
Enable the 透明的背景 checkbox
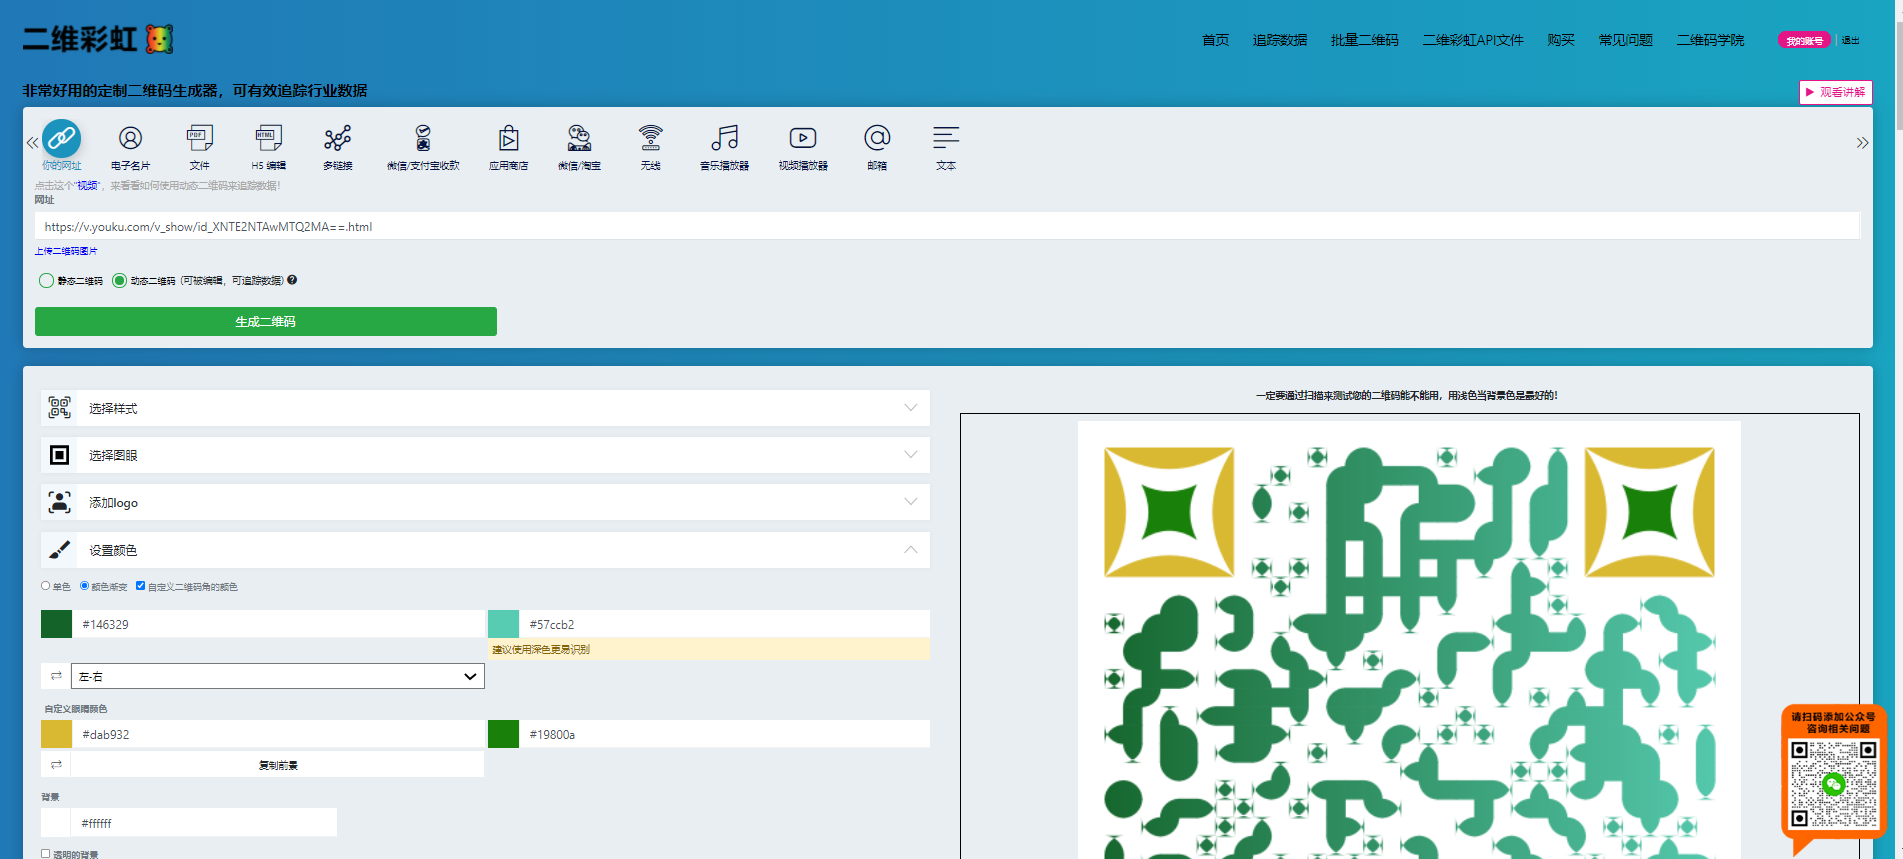coord(45,854)
